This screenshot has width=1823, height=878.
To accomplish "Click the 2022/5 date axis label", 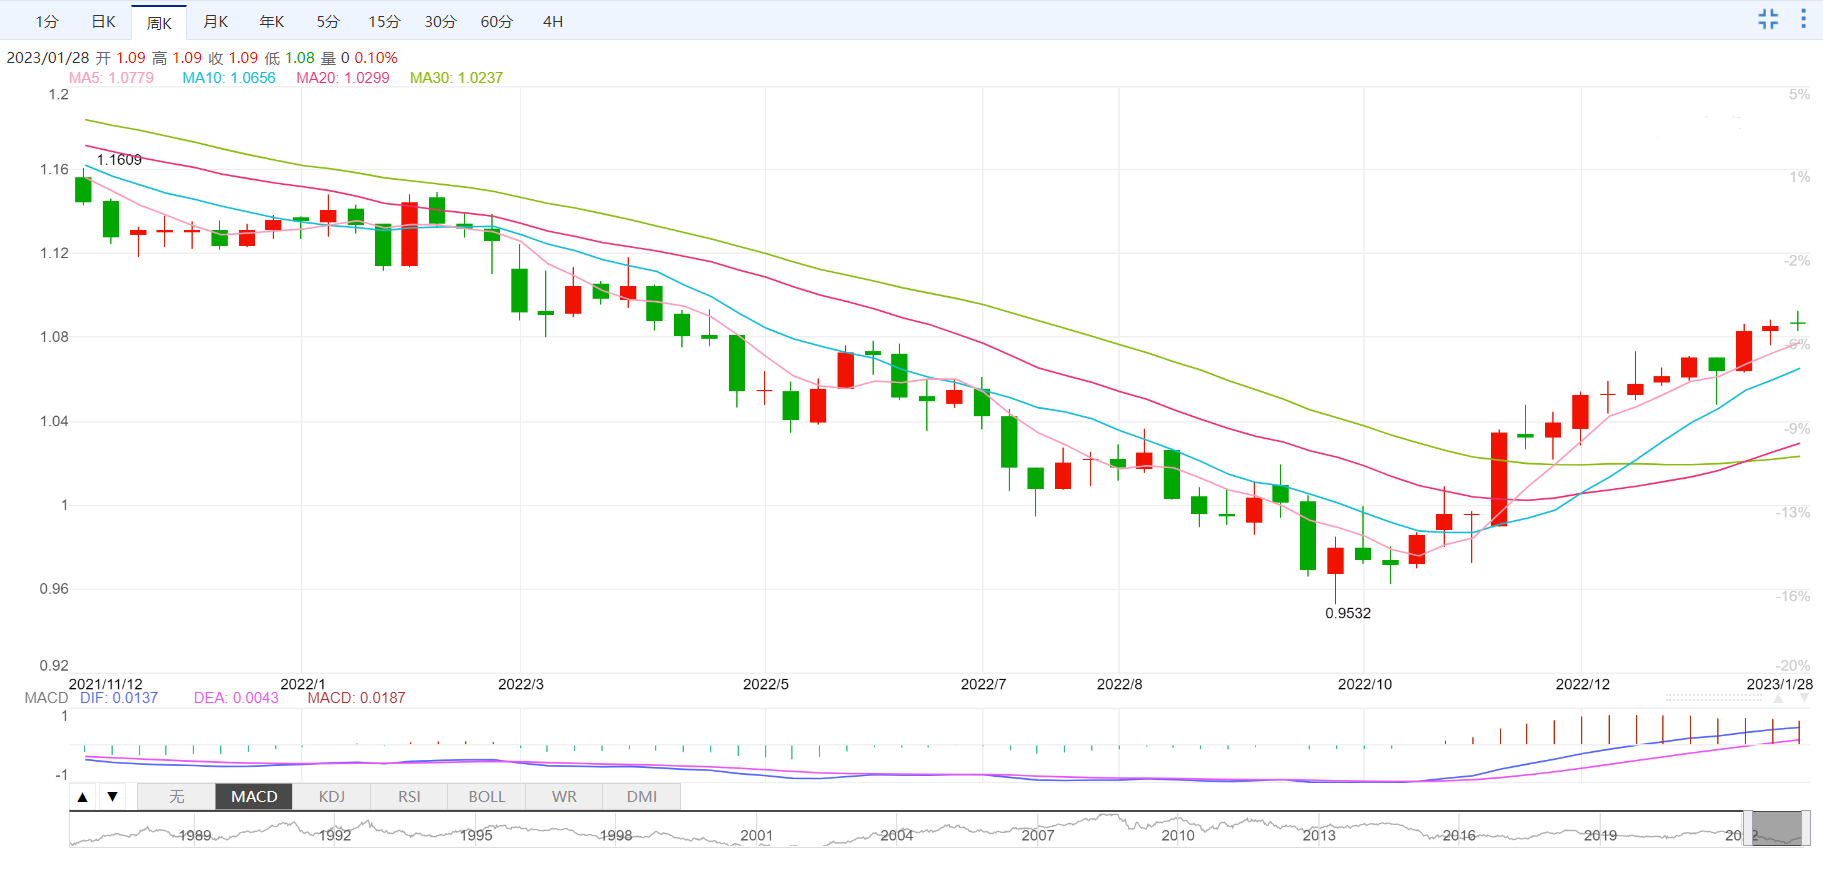I will click(x=766, y=684).
